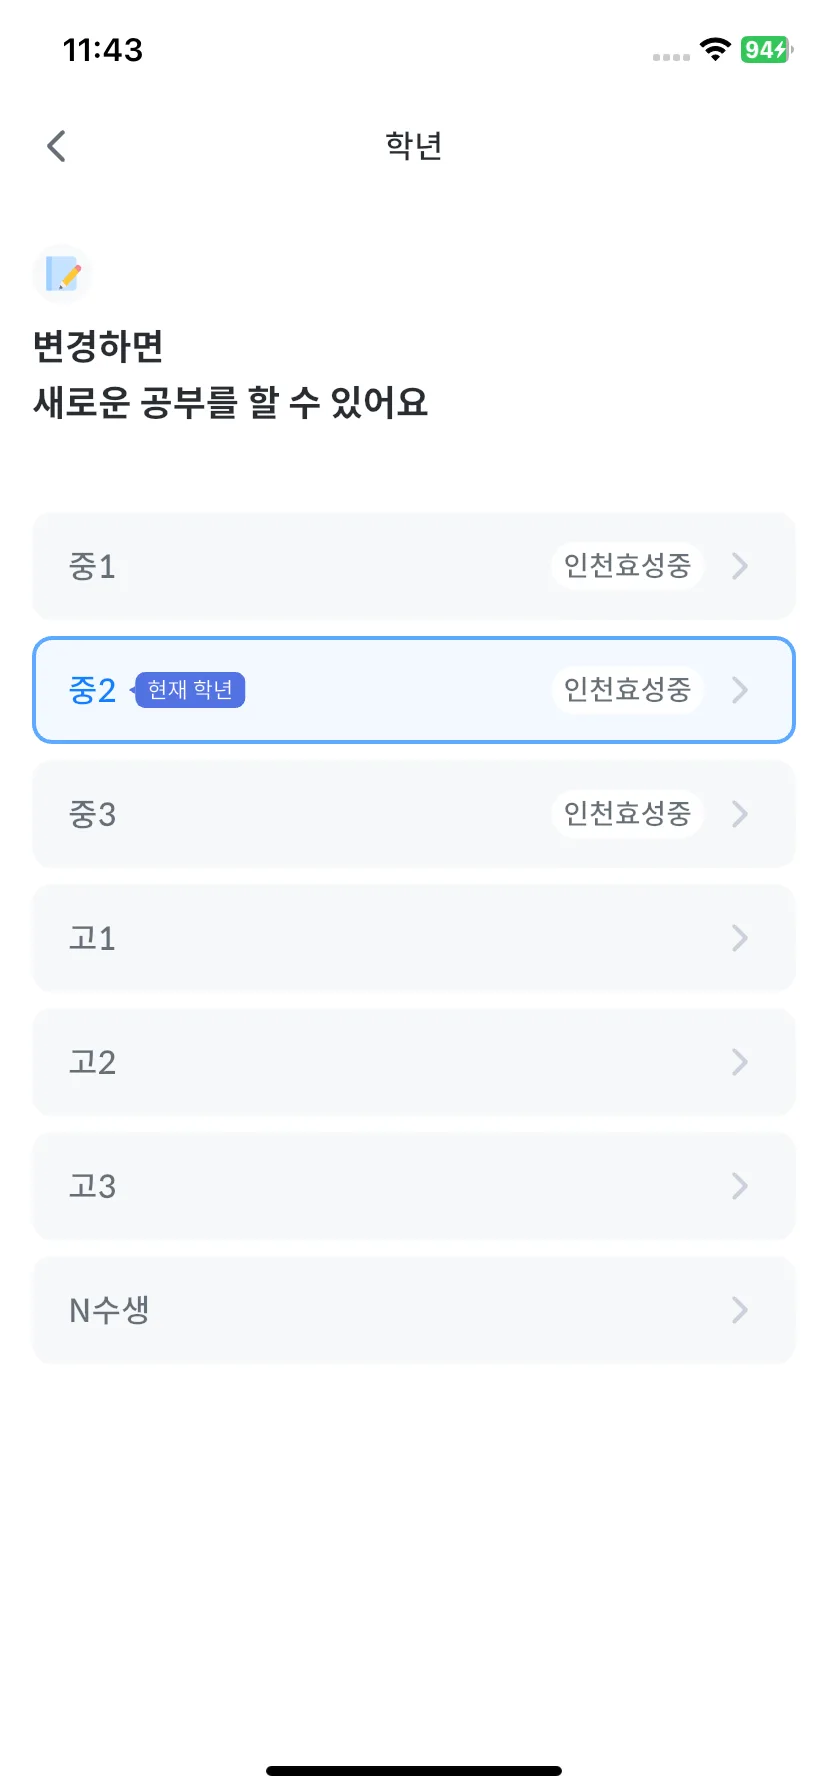The height and width of the screenshot is (1792, 828).
Task: Tap the 인천효성중 school tag on 중1
Action: click(x=627, y=566)
